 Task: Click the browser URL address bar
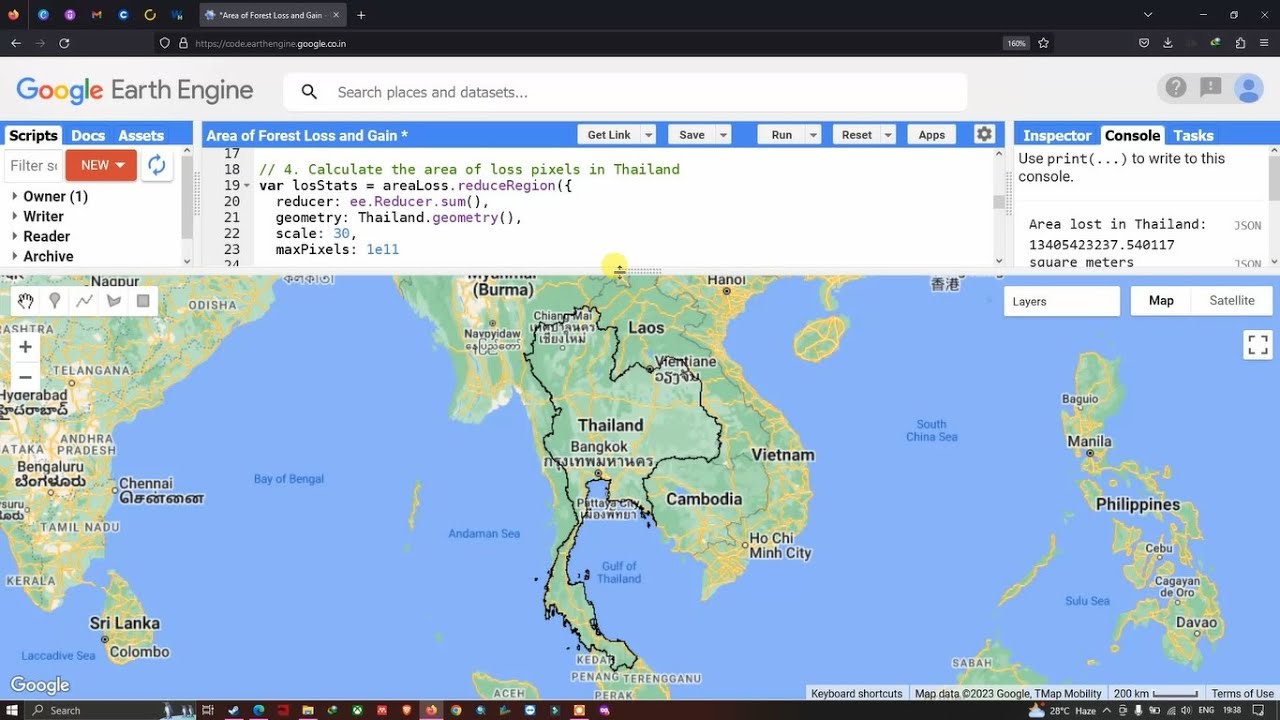coord(600,43)
